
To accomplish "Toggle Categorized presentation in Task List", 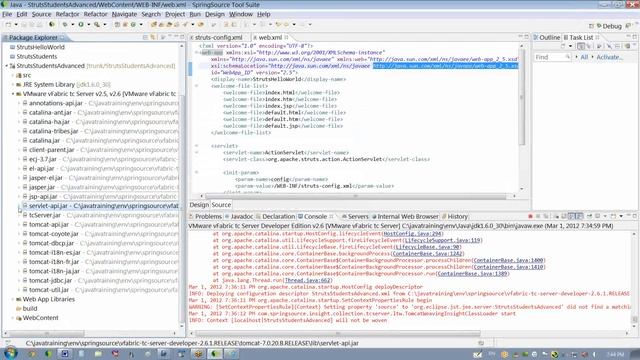I will 581,47.
